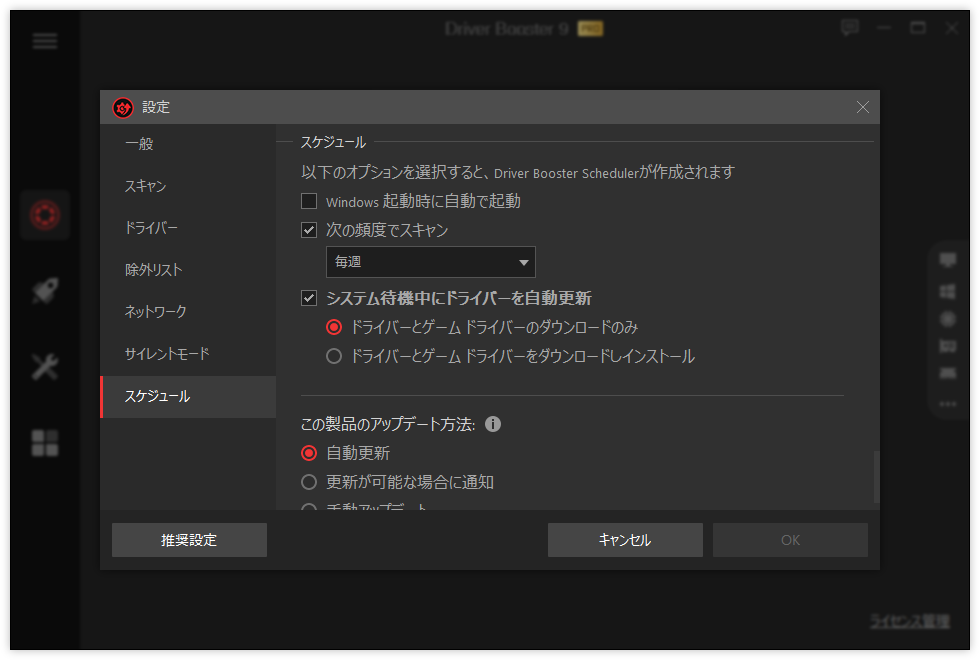The height and width of the screenshot is (660, 980).
Task: Uncheck 次の頻度でスキャン checkbox
Action: (309, 230)
